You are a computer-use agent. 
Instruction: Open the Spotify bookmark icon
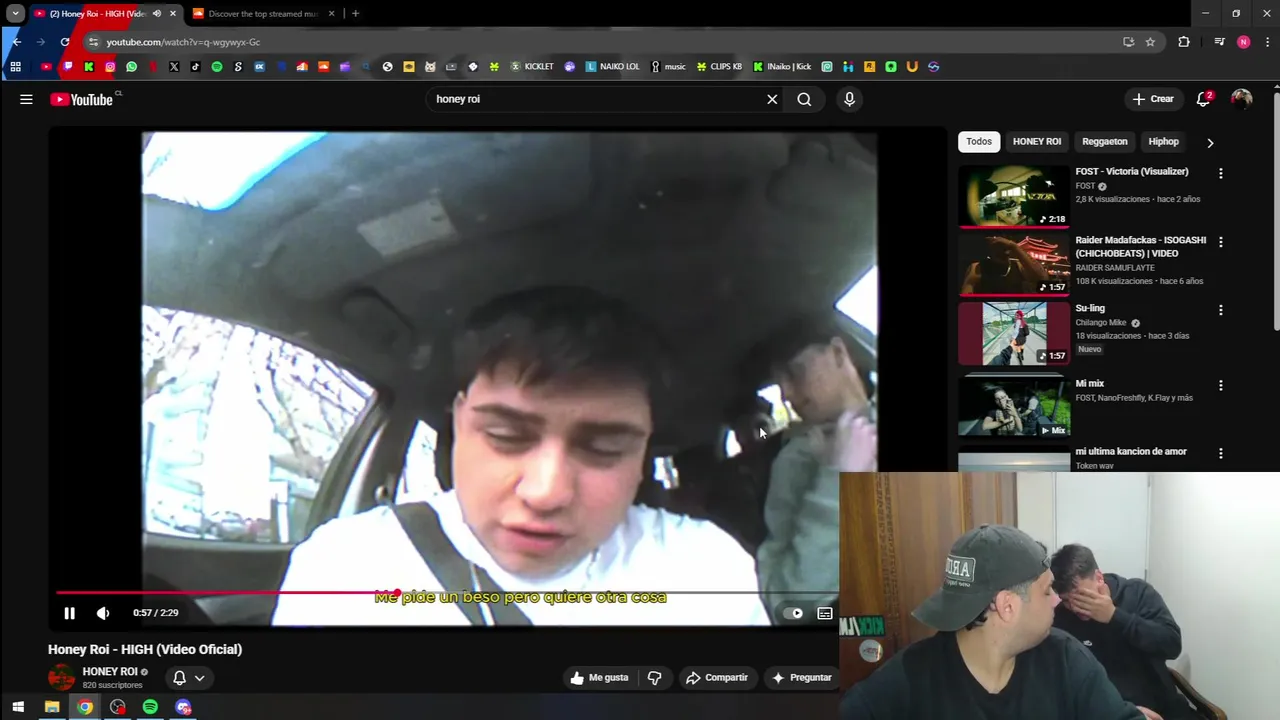point(217,67)
